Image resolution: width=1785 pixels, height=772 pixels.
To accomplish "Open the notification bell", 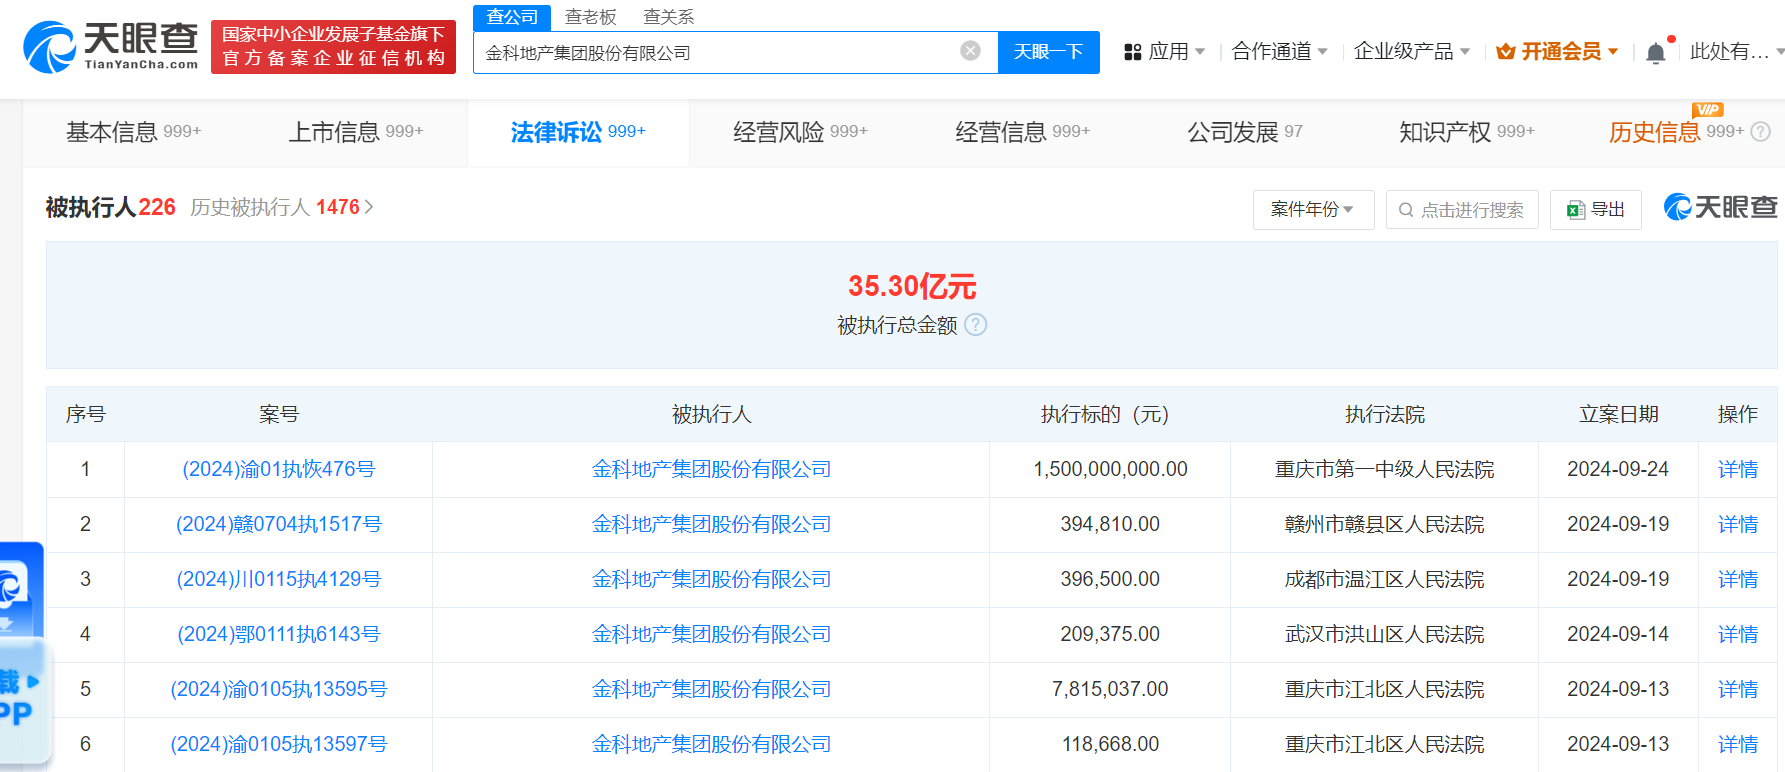I will [1656, 53].
